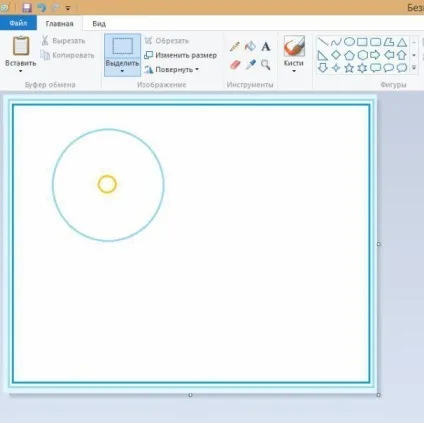Switch to the Вид tab
The image size is (424, 423).
coord(99,24)
